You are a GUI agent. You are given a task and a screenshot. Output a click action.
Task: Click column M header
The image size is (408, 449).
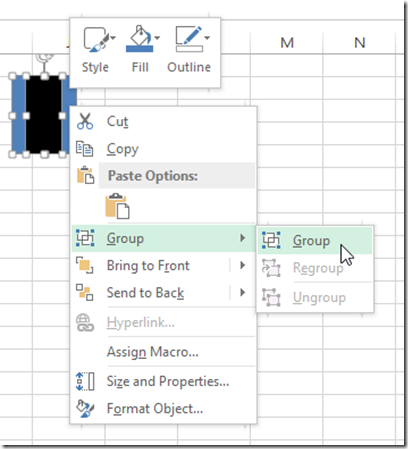point(287,43)
